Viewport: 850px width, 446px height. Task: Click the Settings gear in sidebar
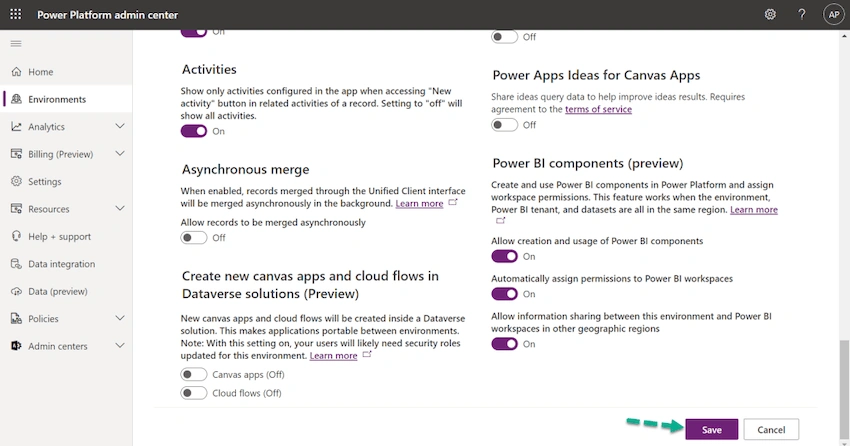(16, 182)
